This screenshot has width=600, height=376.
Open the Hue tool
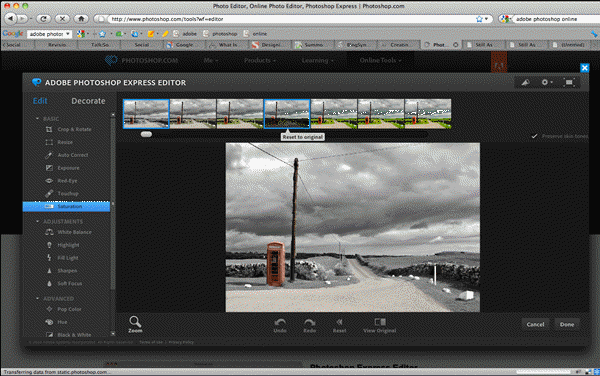tap(57, 322)
